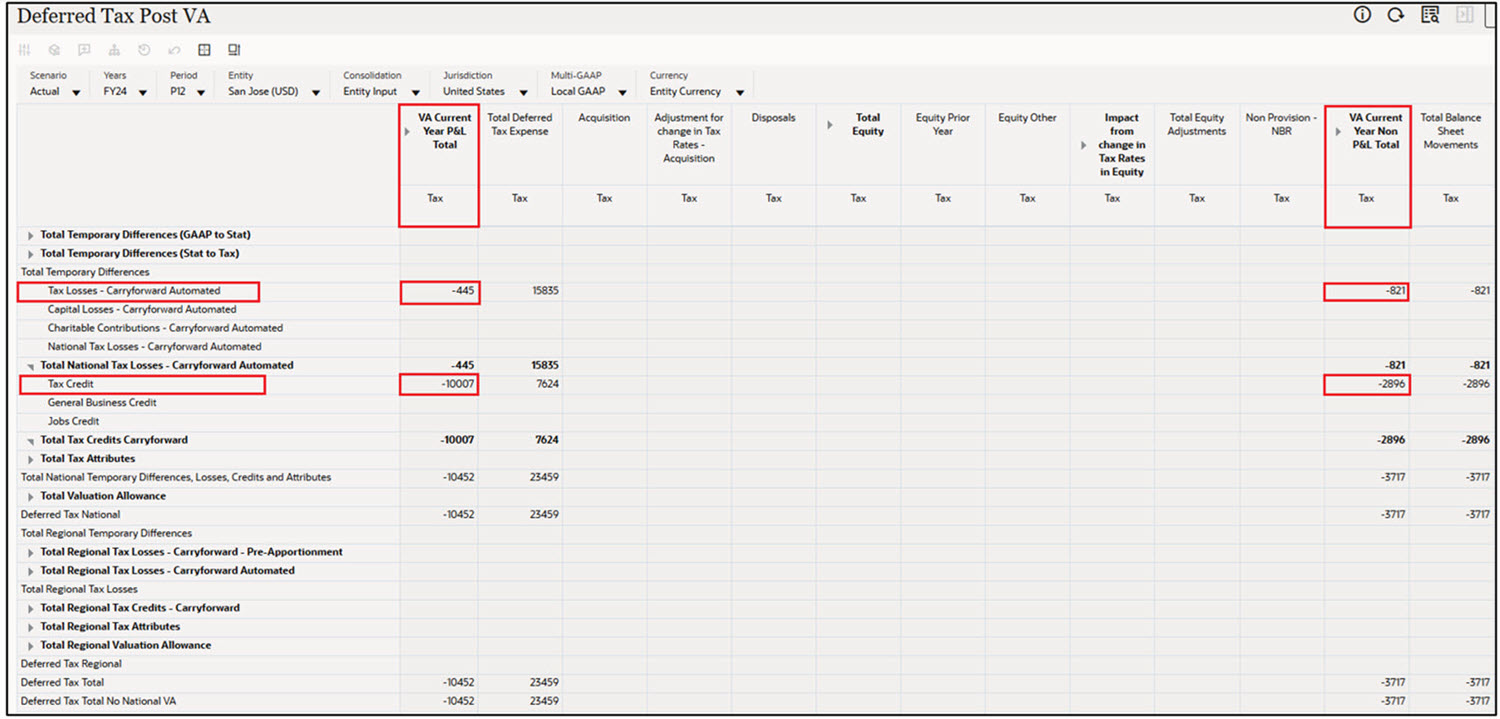Select the Tax Credit row header
This screenshot has height=719, width=1500.
(71, 384)
